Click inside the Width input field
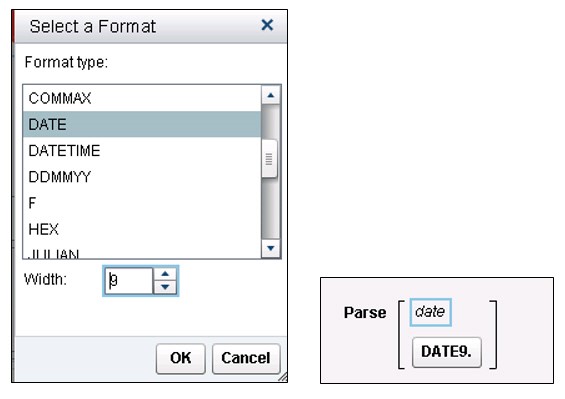The image size is (565, 399). [x=129, y=280]
